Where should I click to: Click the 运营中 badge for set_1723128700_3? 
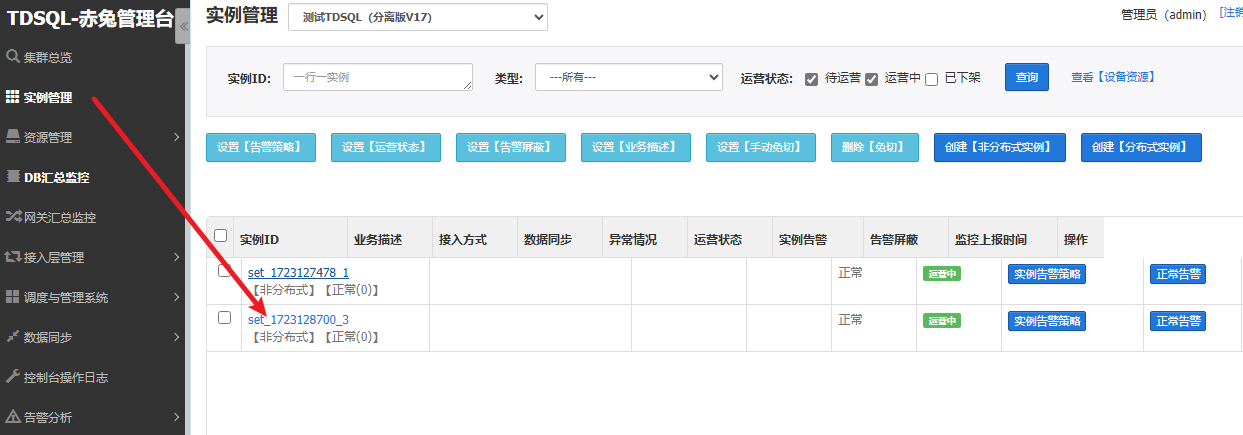click(x=941, y=320)
